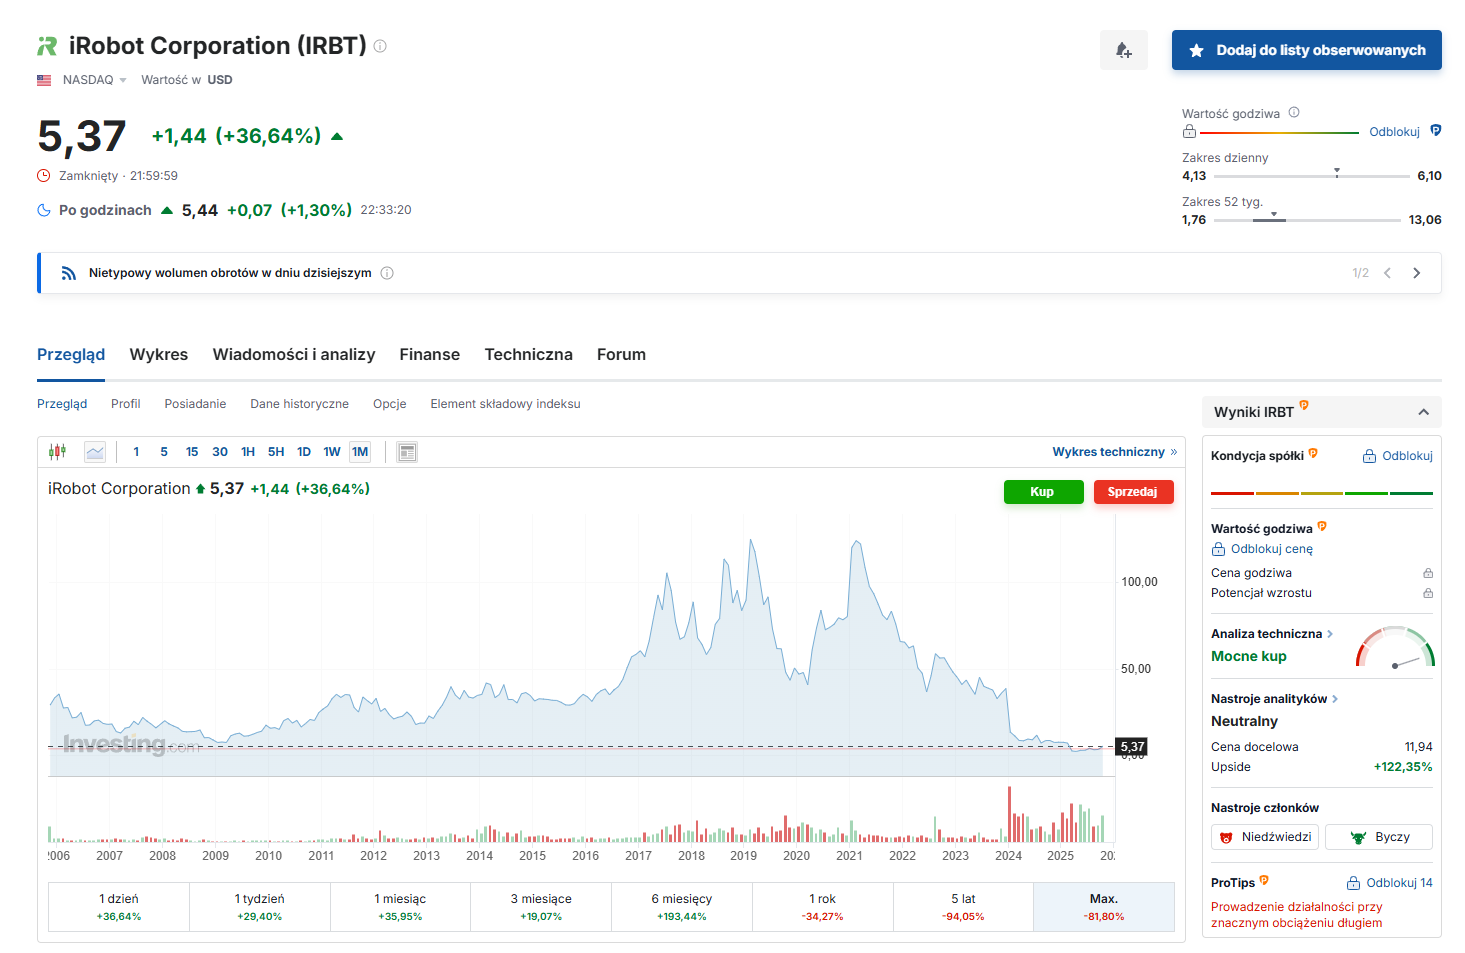1465x953 pixels.
Task: Select the candlestick chart type icon
Action: (58, 452)
